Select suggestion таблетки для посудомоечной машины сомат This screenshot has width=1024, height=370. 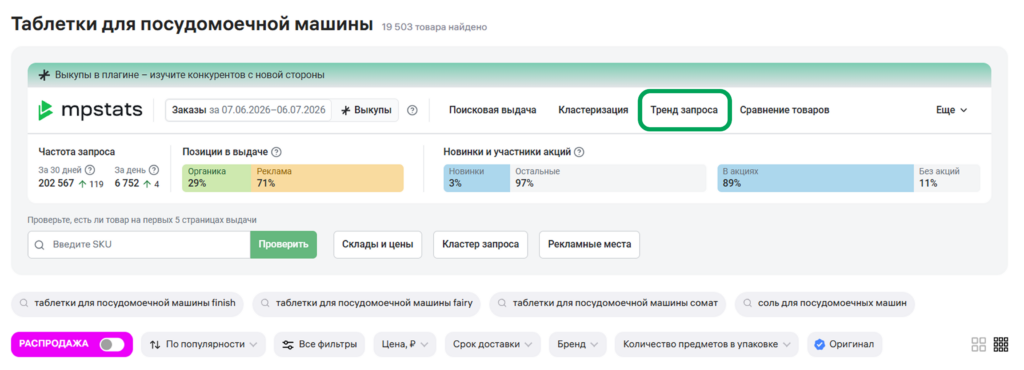click(607, 303)
